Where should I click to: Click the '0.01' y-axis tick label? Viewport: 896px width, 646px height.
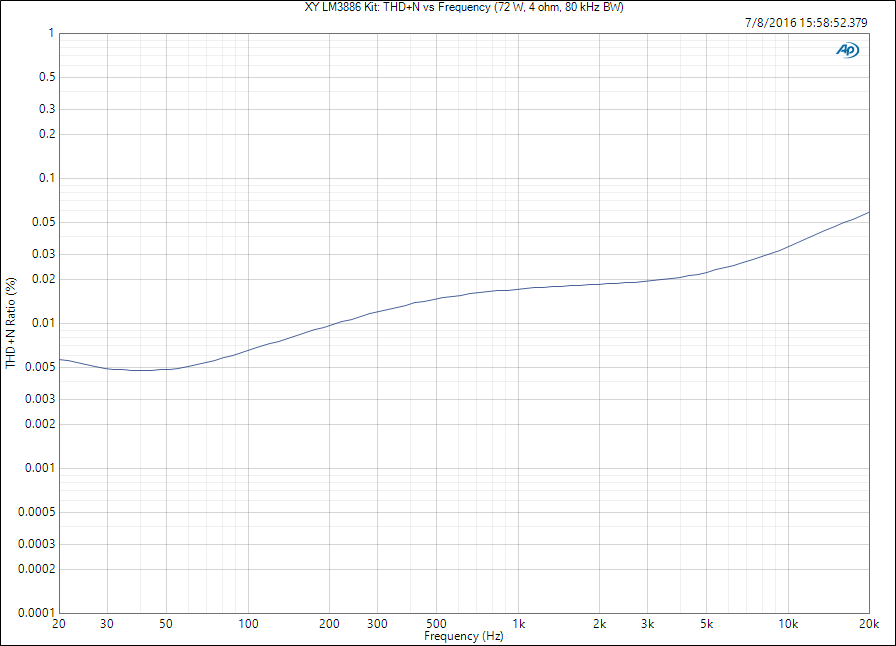tap(44, 323)
